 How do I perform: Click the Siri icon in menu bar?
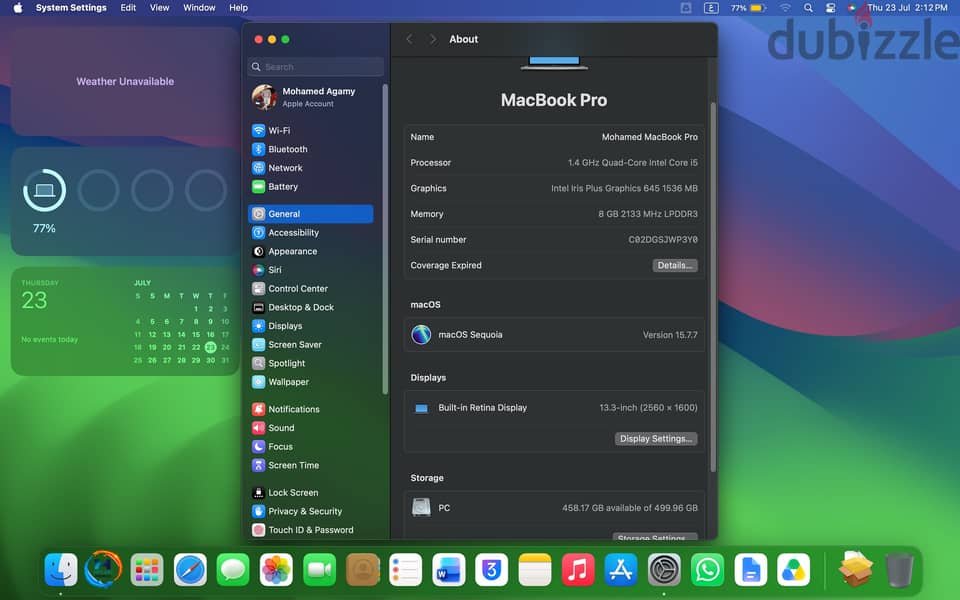(852, 8)
